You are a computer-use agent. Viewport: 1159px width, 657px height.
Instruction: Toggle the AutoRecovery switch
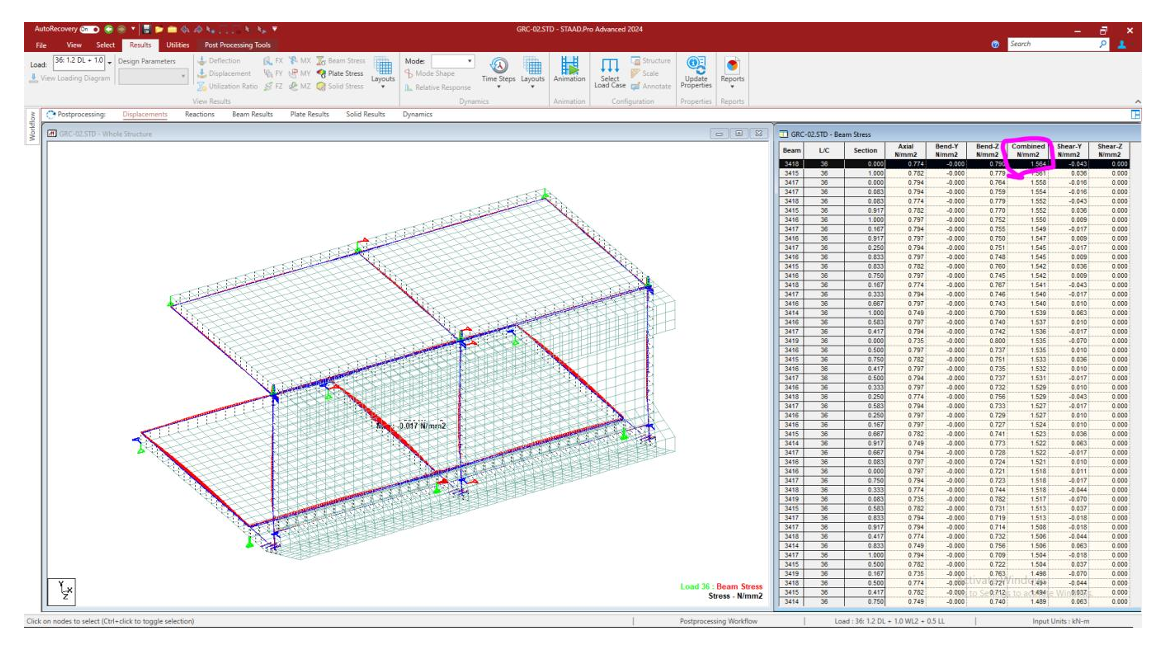point(87,29)
